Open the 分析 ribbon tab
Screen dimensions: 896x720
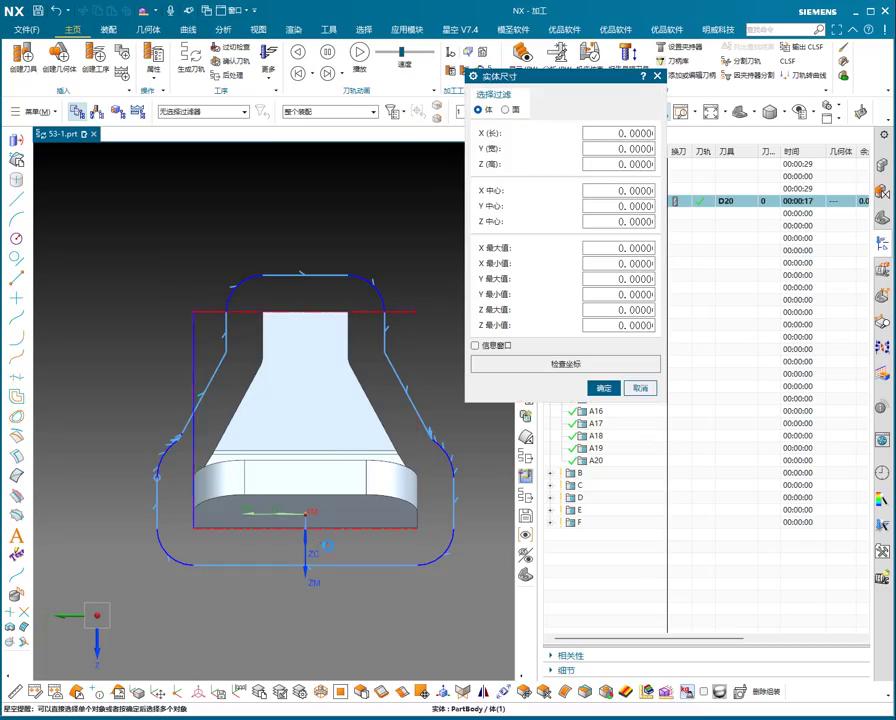coord(223,30)
